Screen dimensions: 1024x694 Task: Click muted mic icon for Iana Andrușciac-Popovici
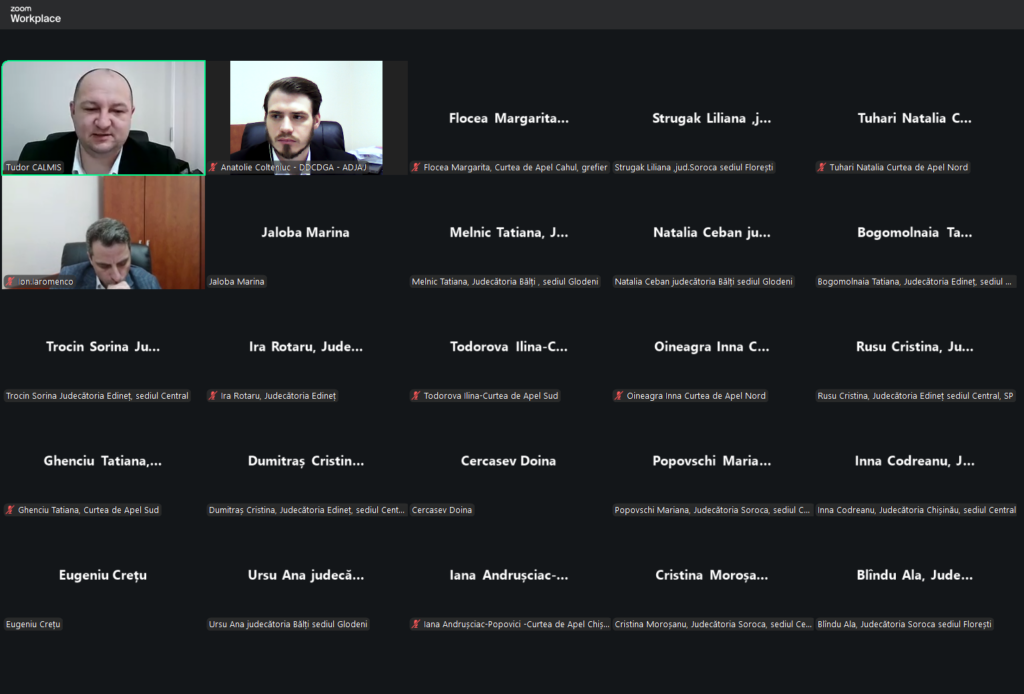416,624
